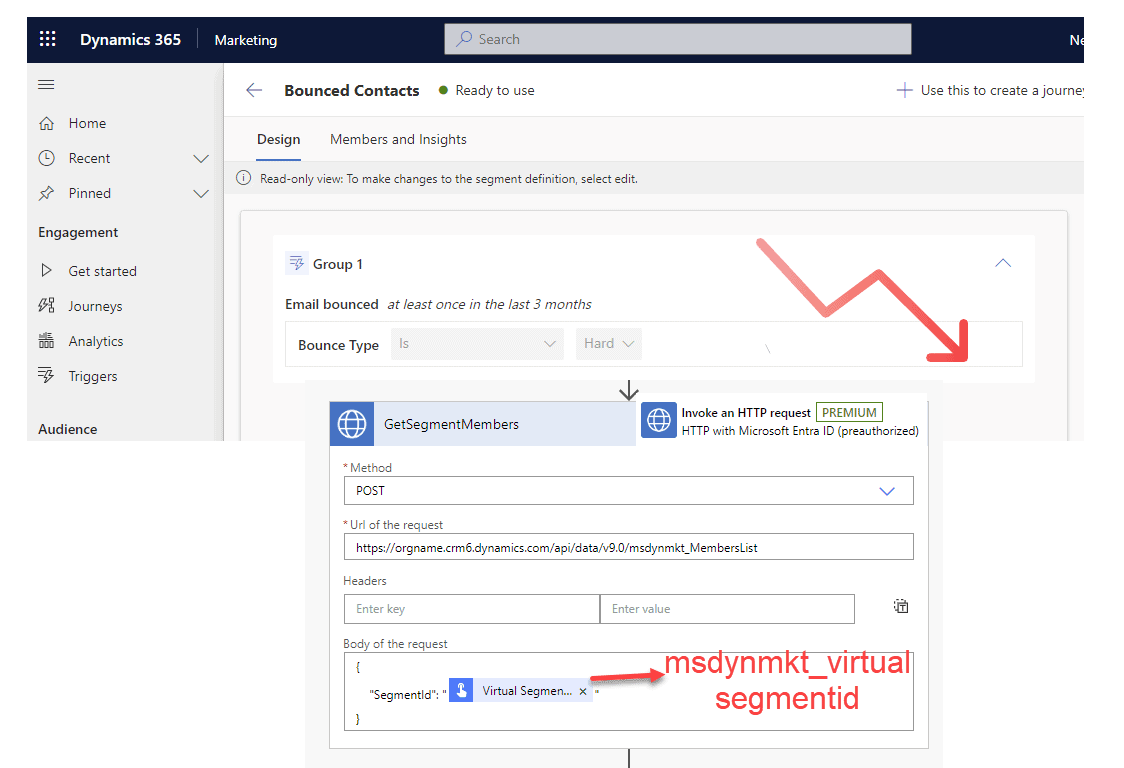Click the Url of the request field
Viewport: 1124px width, 768px height.
(628, 547)
